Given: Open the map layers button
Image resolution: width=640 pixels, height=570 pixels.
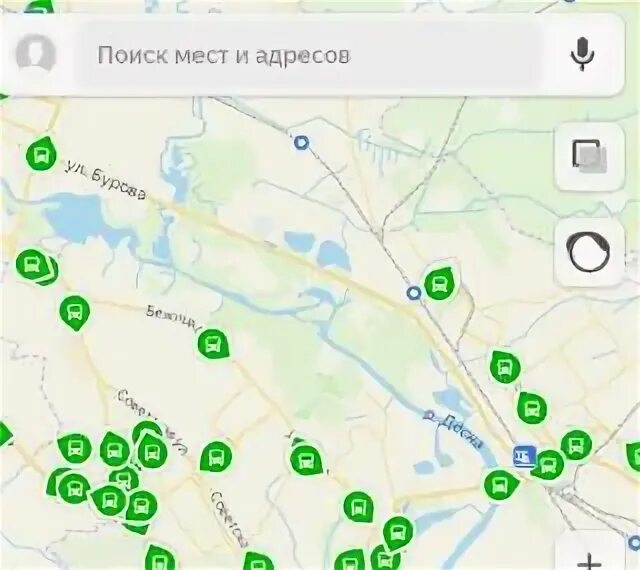Looking at the screenshot, I should pos(589,156).
